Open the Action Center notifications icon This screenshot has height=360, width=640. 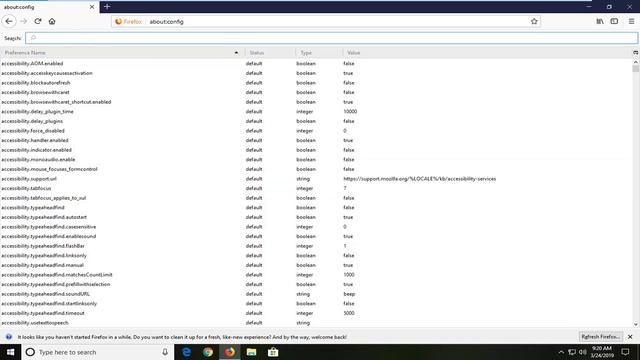tap(625, 352)
